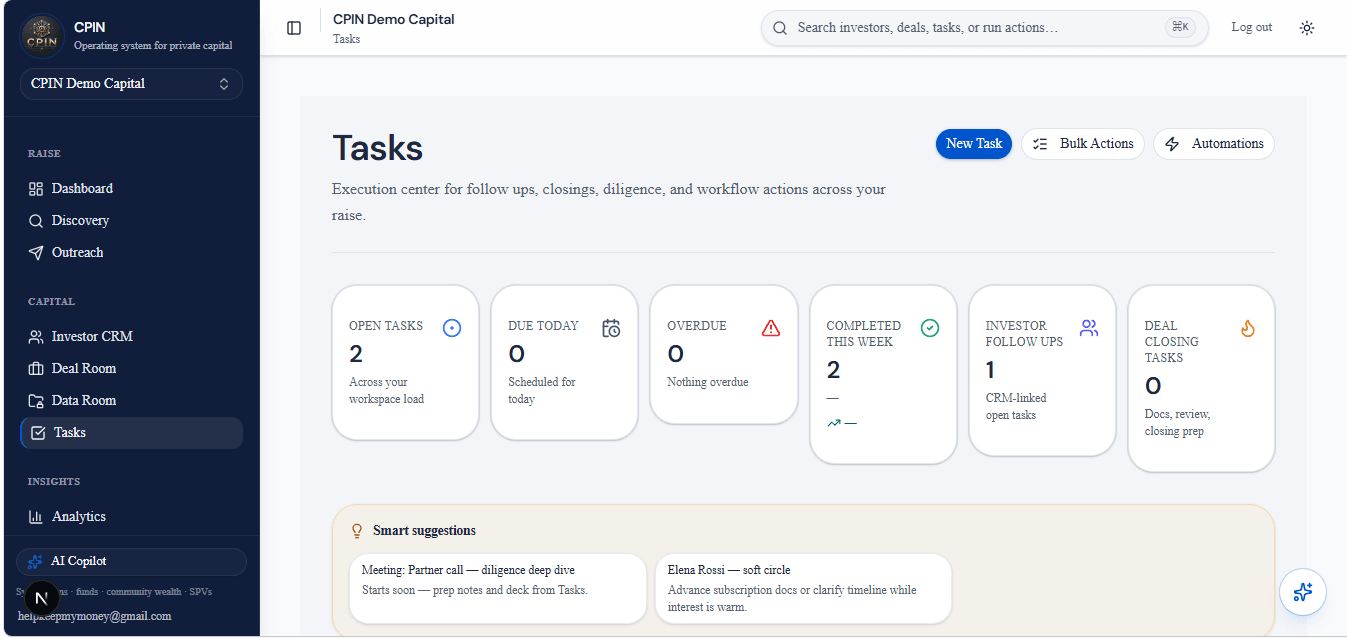Click the Tasks page heading
1347x639 pixels.
(378, 148)
